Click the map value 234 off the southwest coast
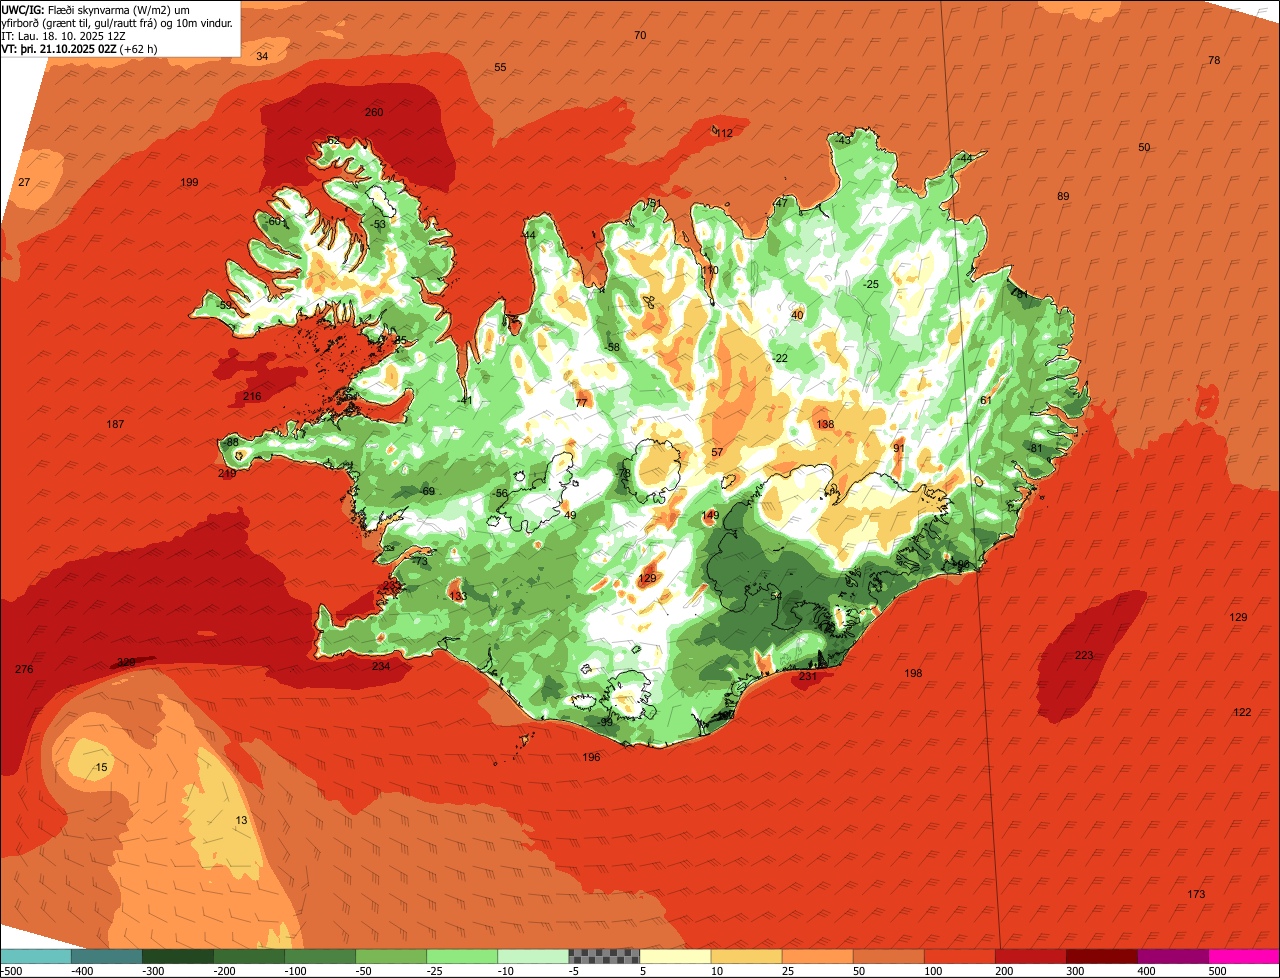Screen dimensions: 1280x978 click(381, 666)
